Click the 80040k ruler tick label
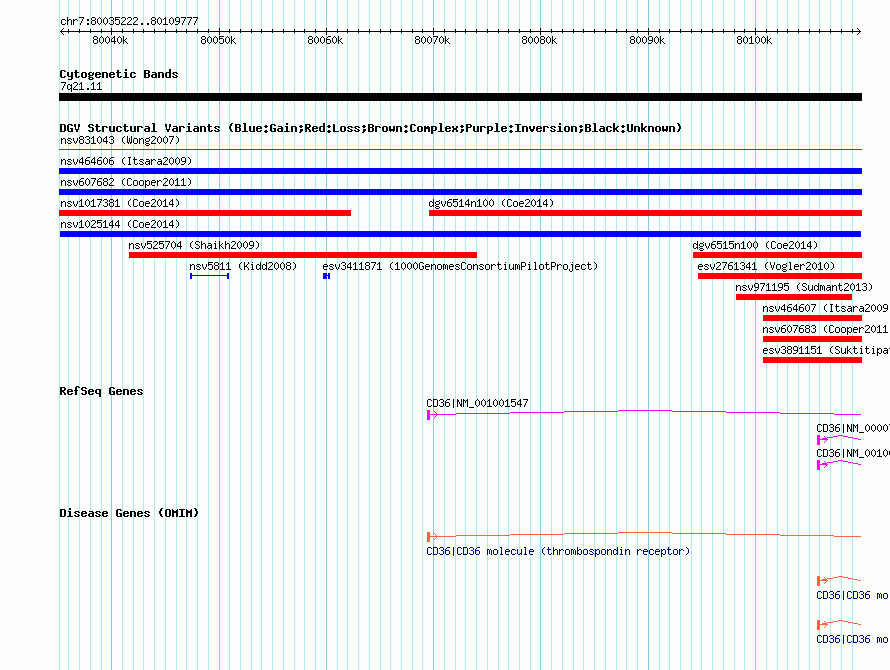 coord(110,40)
